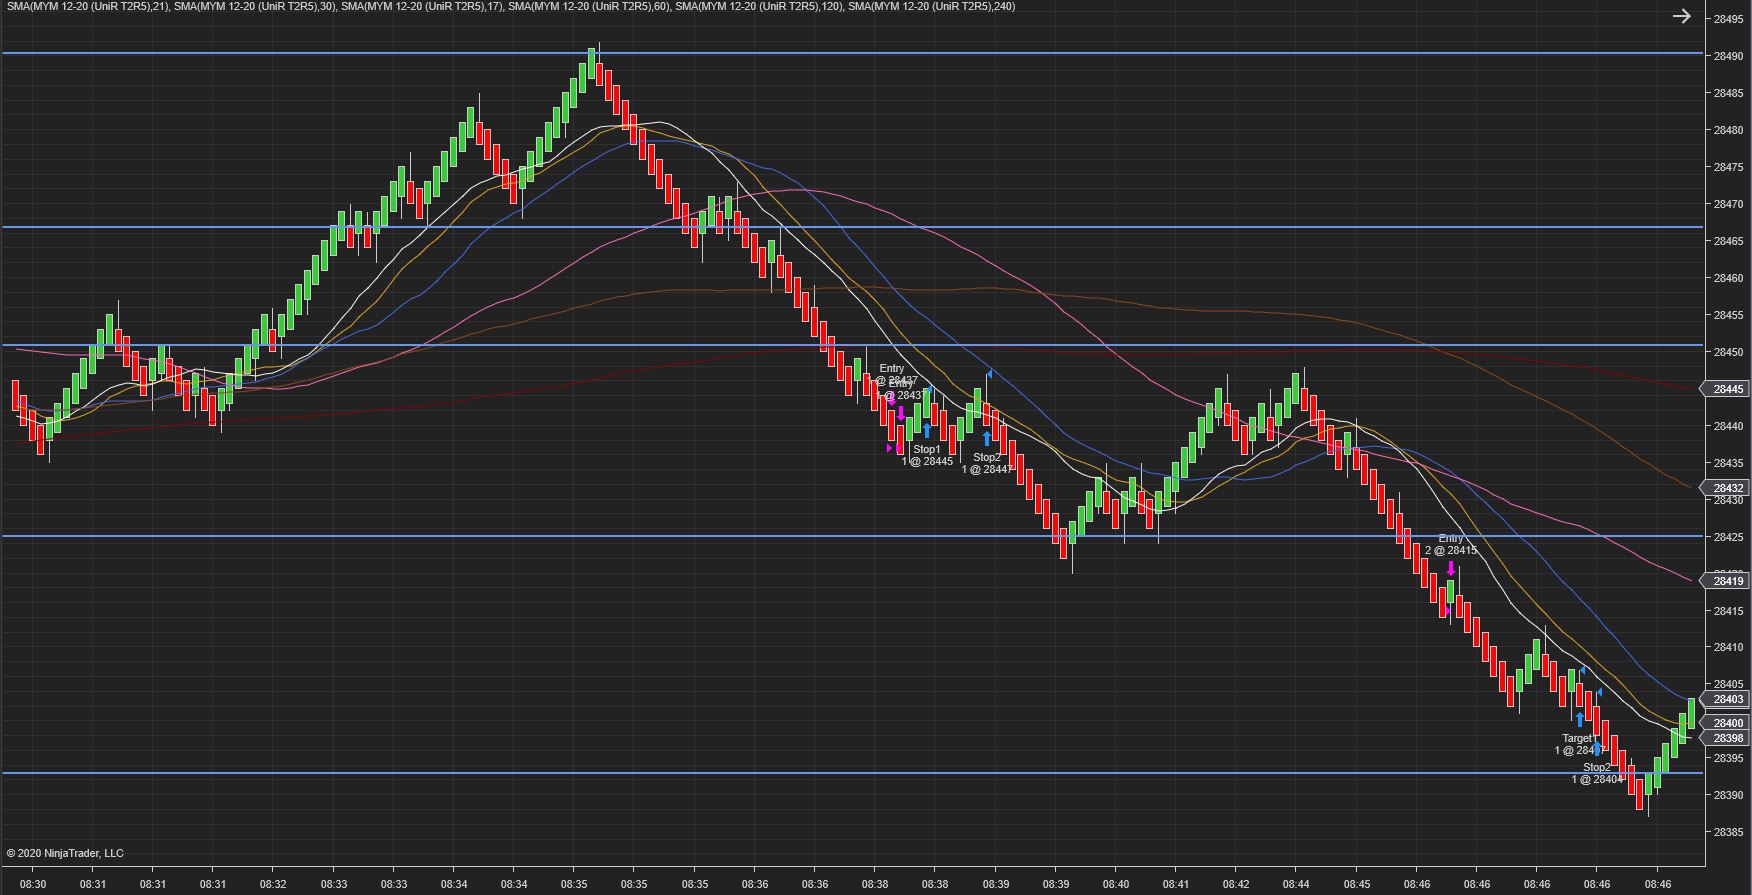Click the SMA indicator label at top

point(510,7)
